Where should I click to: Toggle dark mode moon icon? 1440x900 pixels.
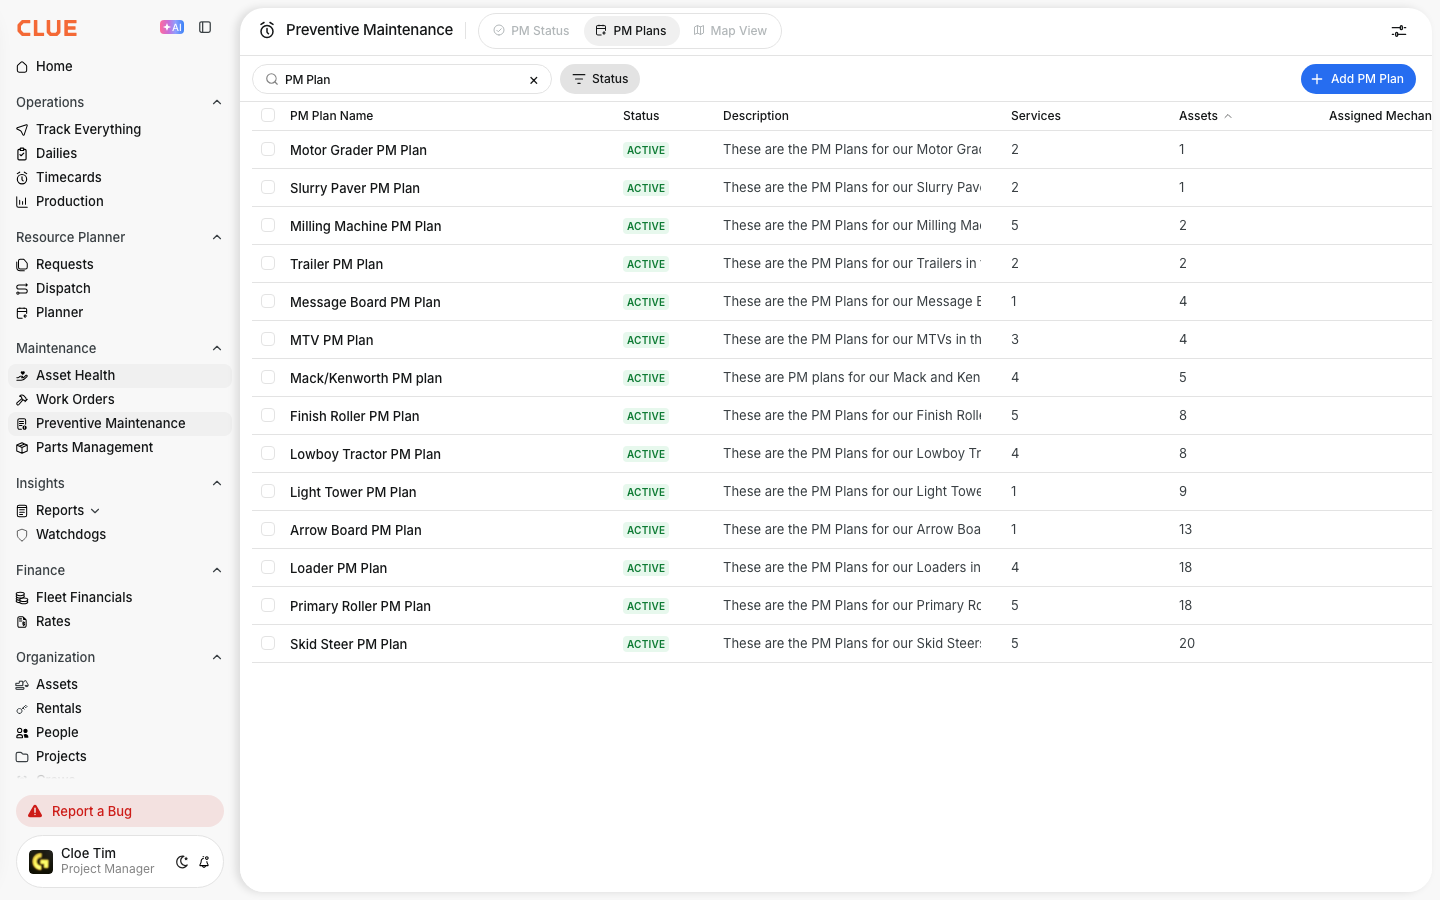[182, 862]
